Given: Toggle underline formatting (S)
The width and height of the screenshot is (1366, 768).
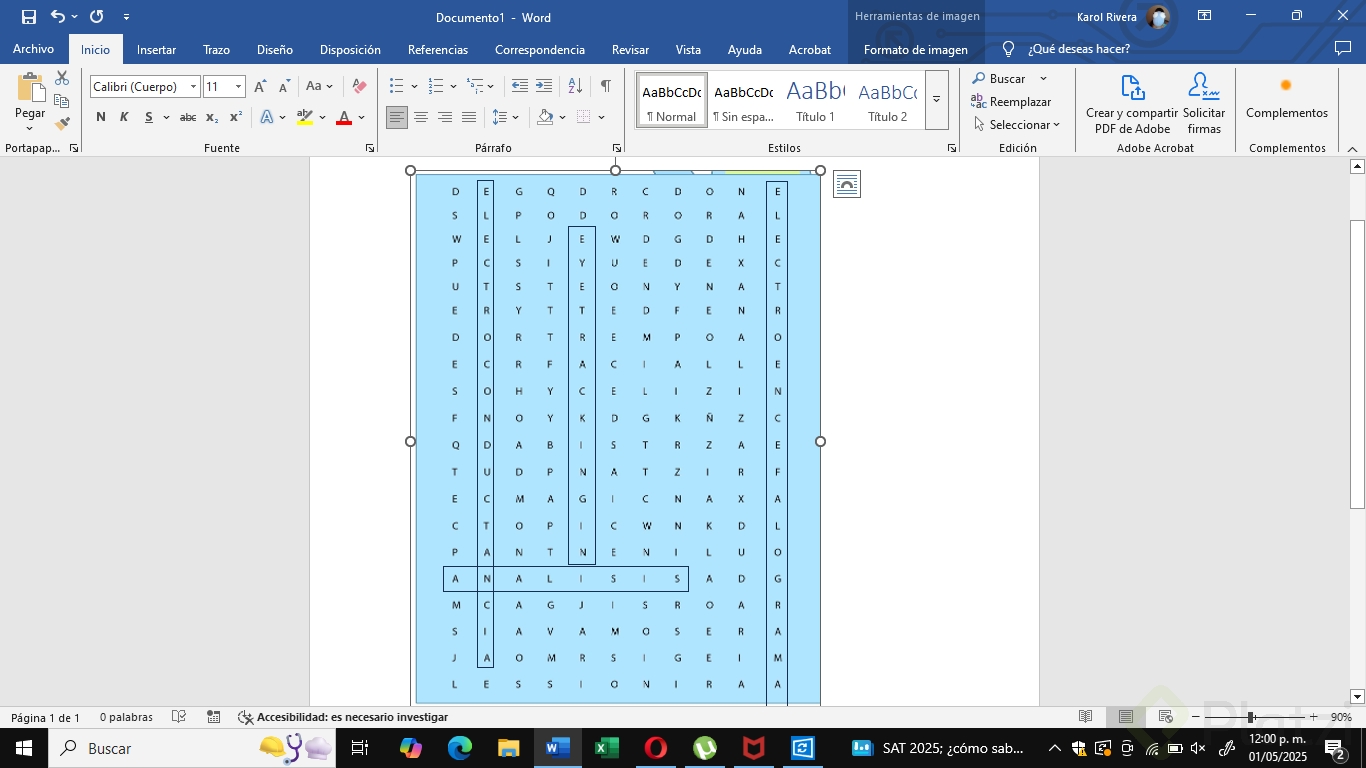Looking at the screenshot, I should (x=149, y=118).
